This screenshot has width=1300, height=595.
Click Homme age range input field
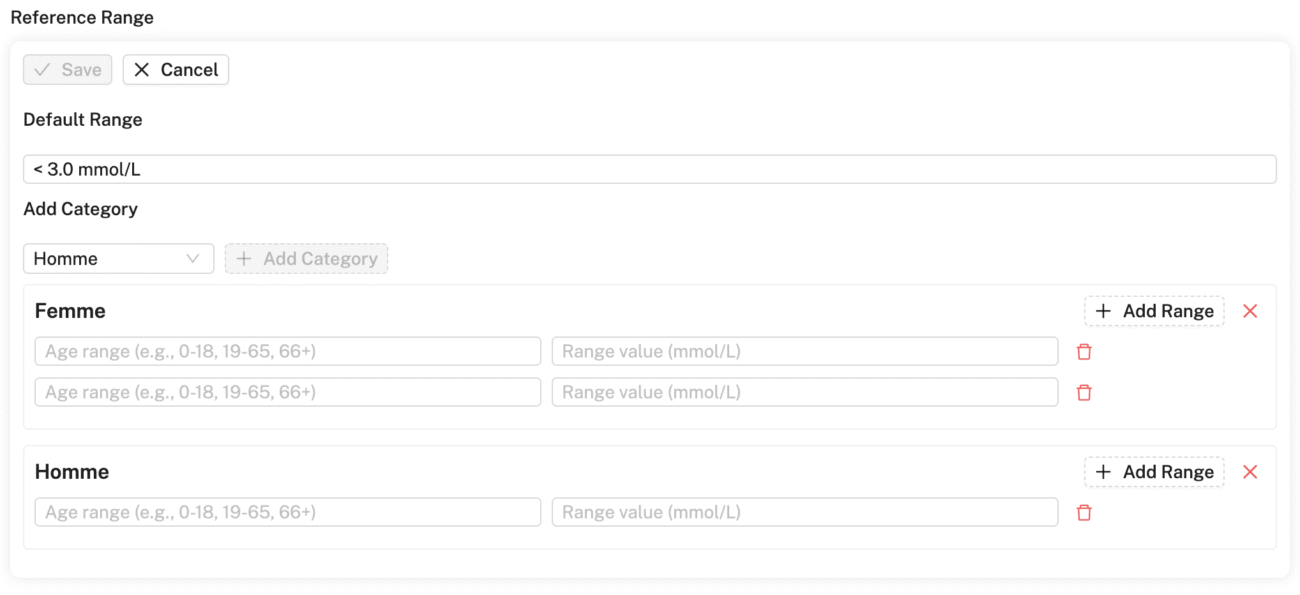[x=288, y=512]
